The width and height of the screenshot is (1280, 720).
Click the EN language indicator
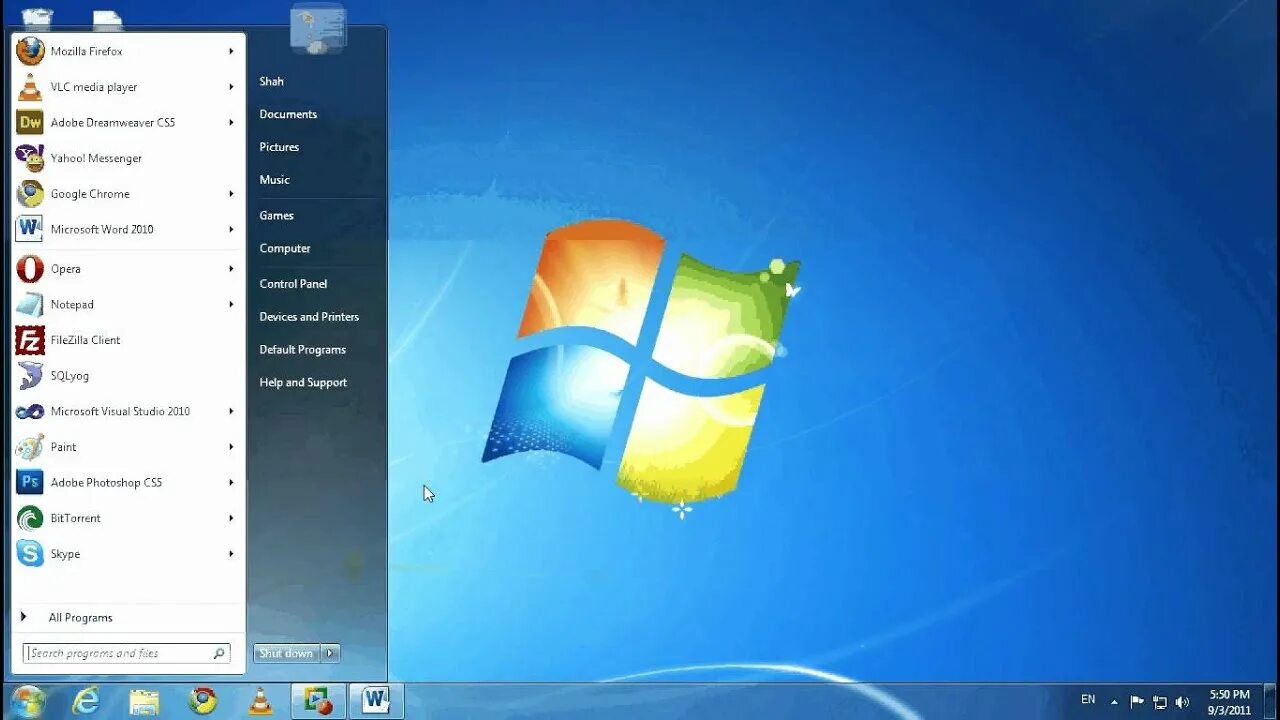point(1088,700)
